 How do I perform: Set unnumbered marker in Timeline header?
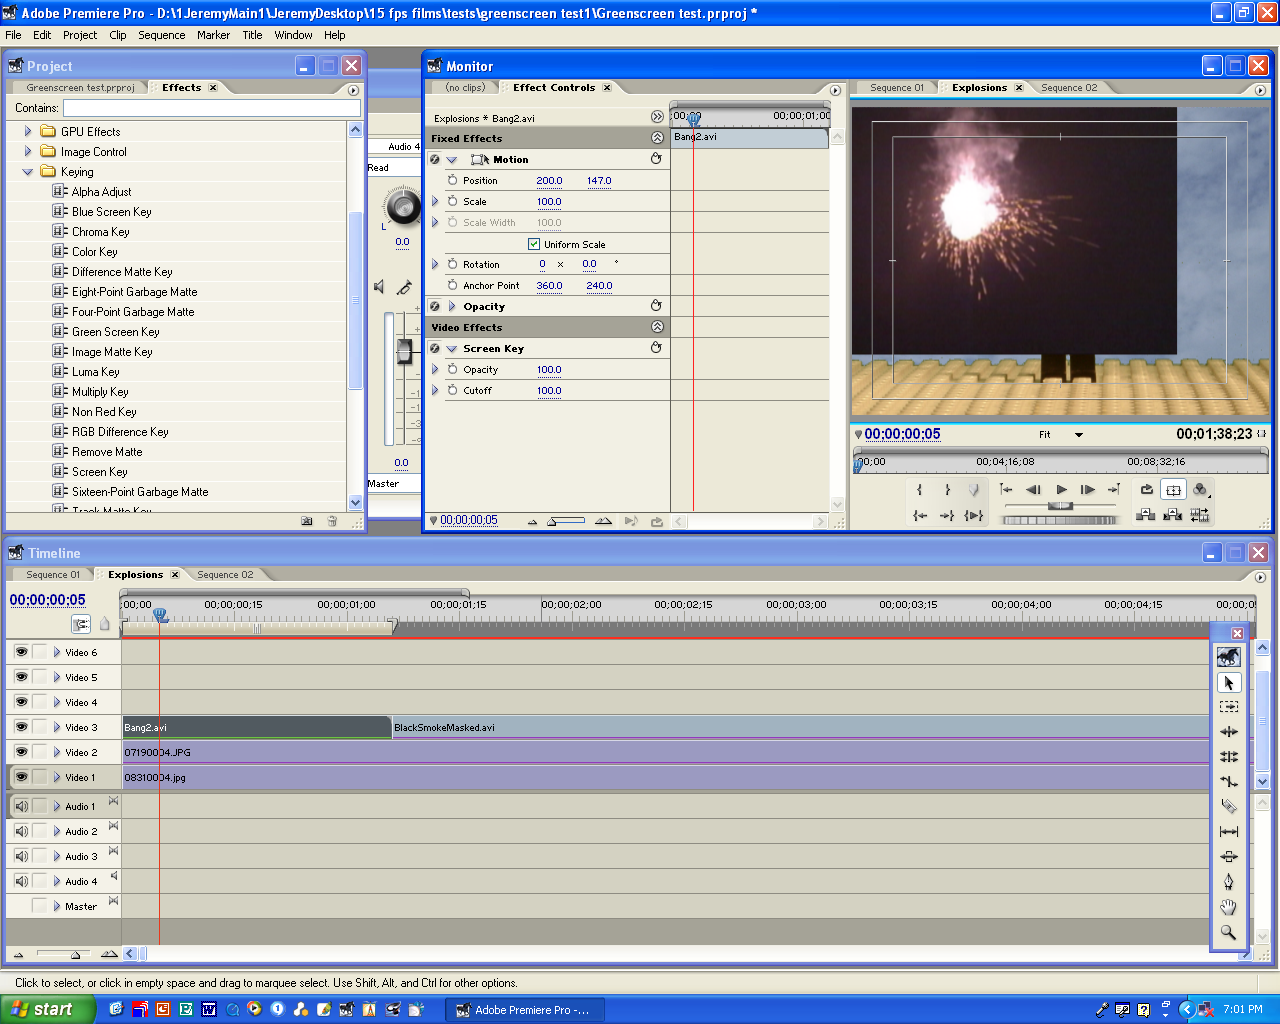pyautogui.click(x=105, y=625)
